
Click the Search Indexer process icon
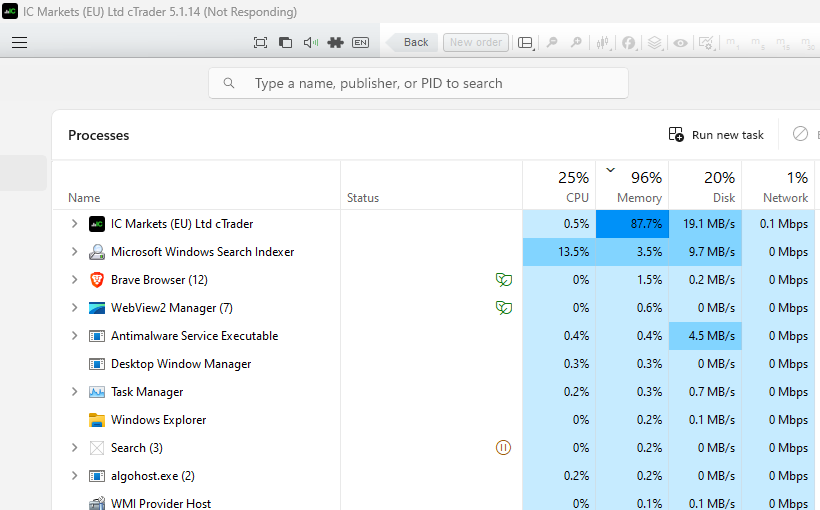point(97,252)
